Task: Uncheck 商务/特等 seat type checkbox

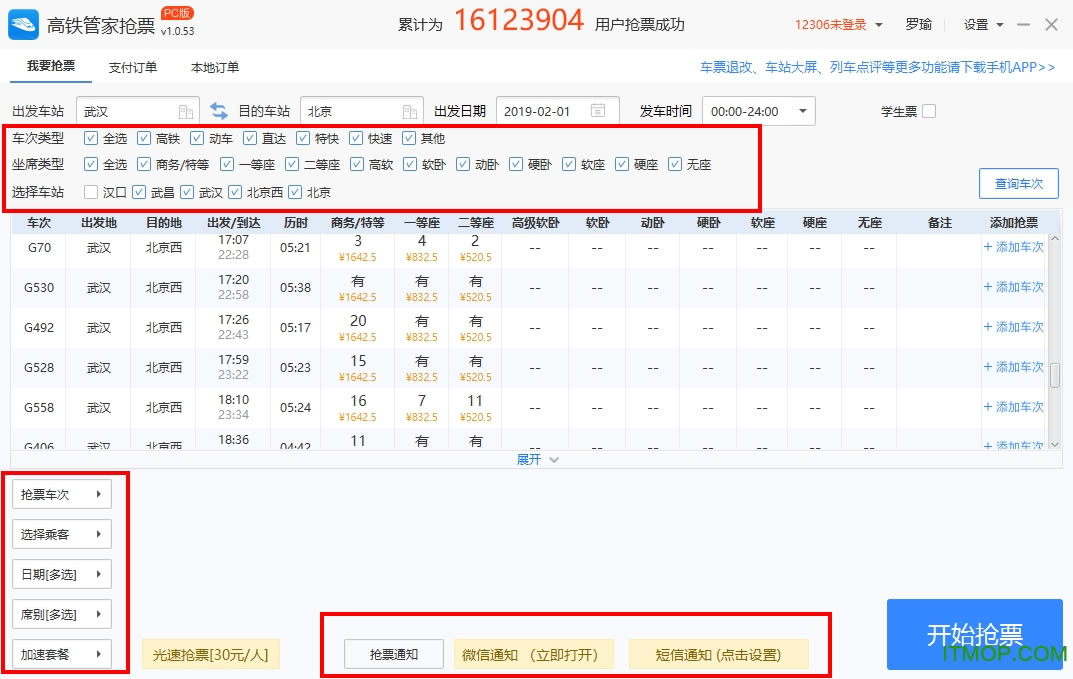Action: point(144,164)
